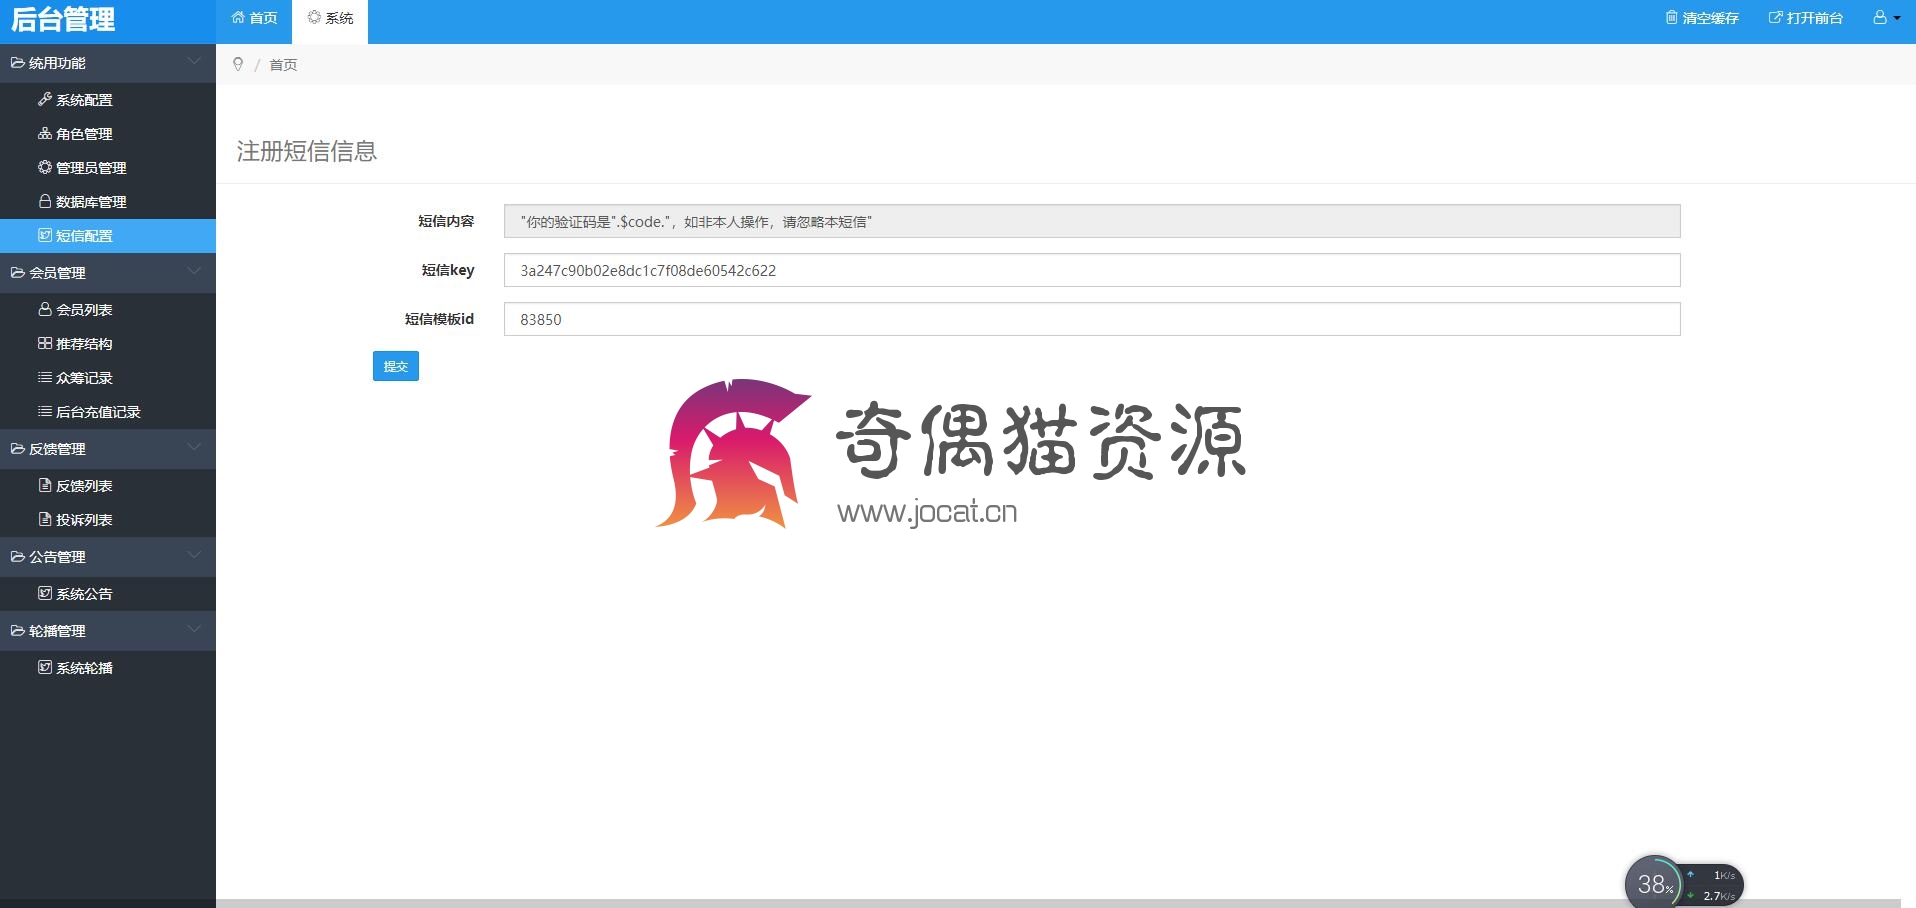Click the 短信配置 edit icon
This screenshot has height=908, width=1916.
[45, 236]
